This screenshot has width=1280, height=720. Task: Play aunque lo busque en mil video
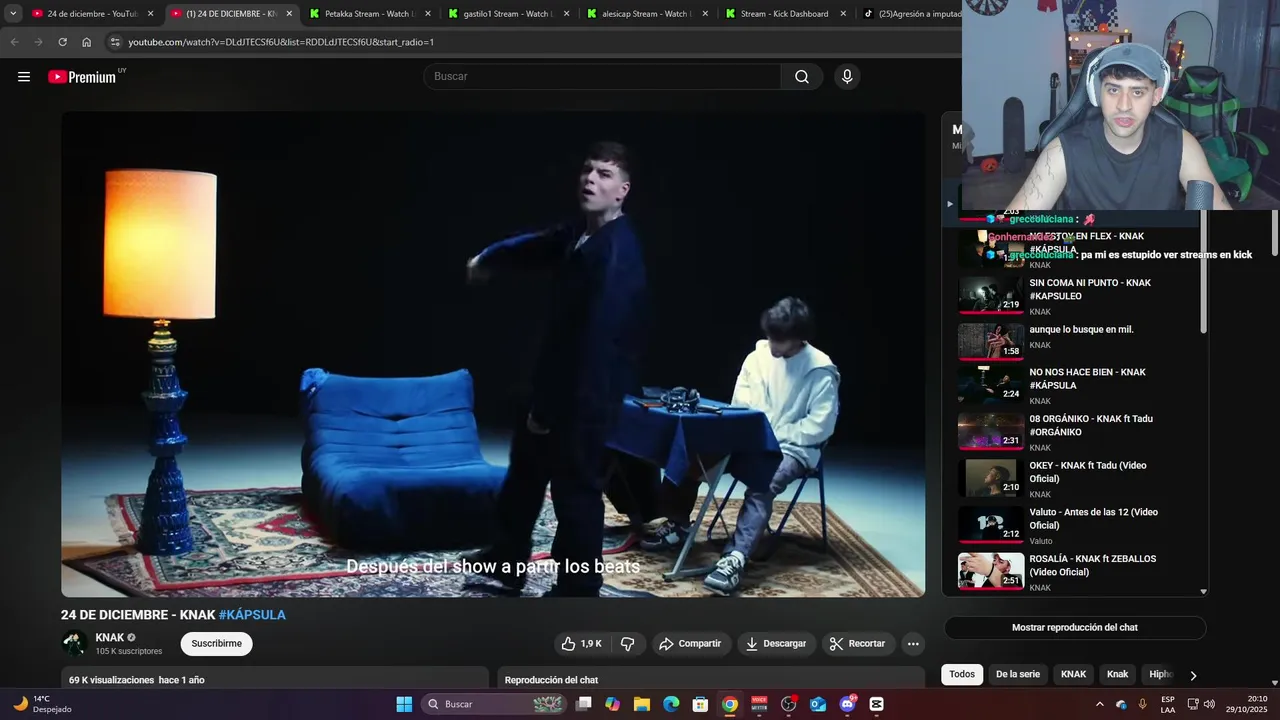(x=1075, y=342)
